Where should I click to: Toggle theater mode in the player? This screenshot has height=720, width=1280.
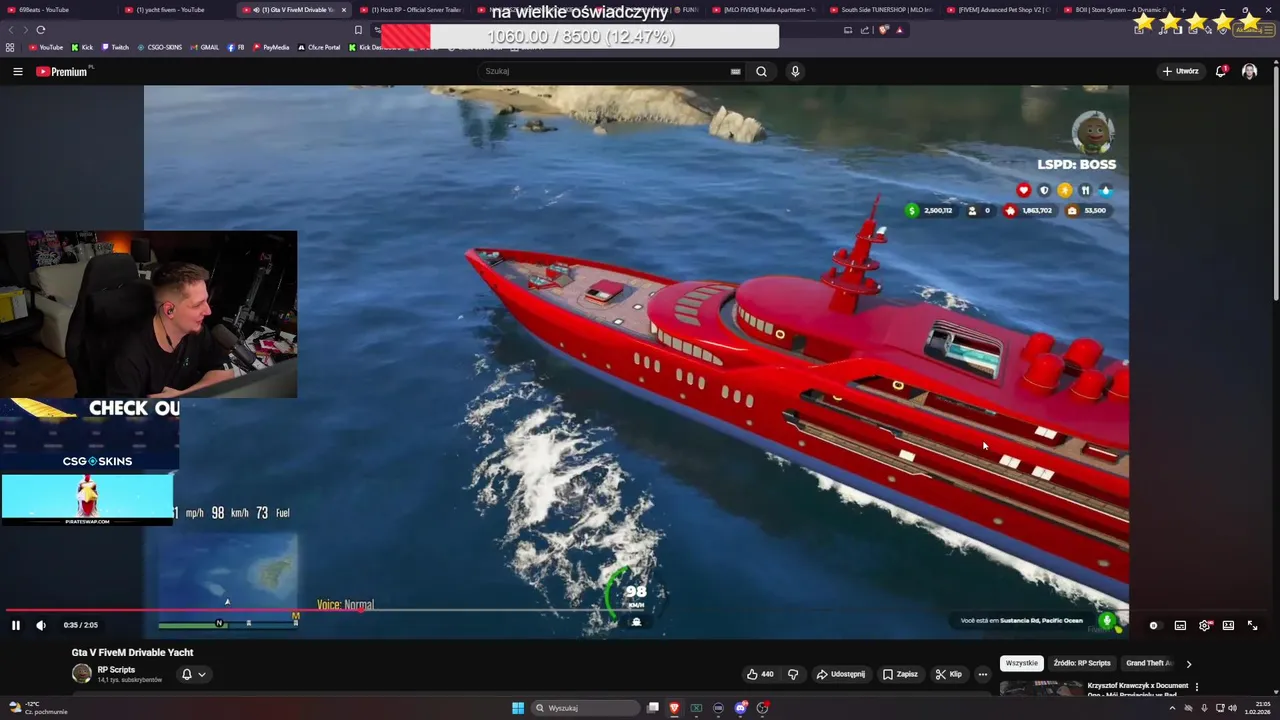[x=1228, y=625]
